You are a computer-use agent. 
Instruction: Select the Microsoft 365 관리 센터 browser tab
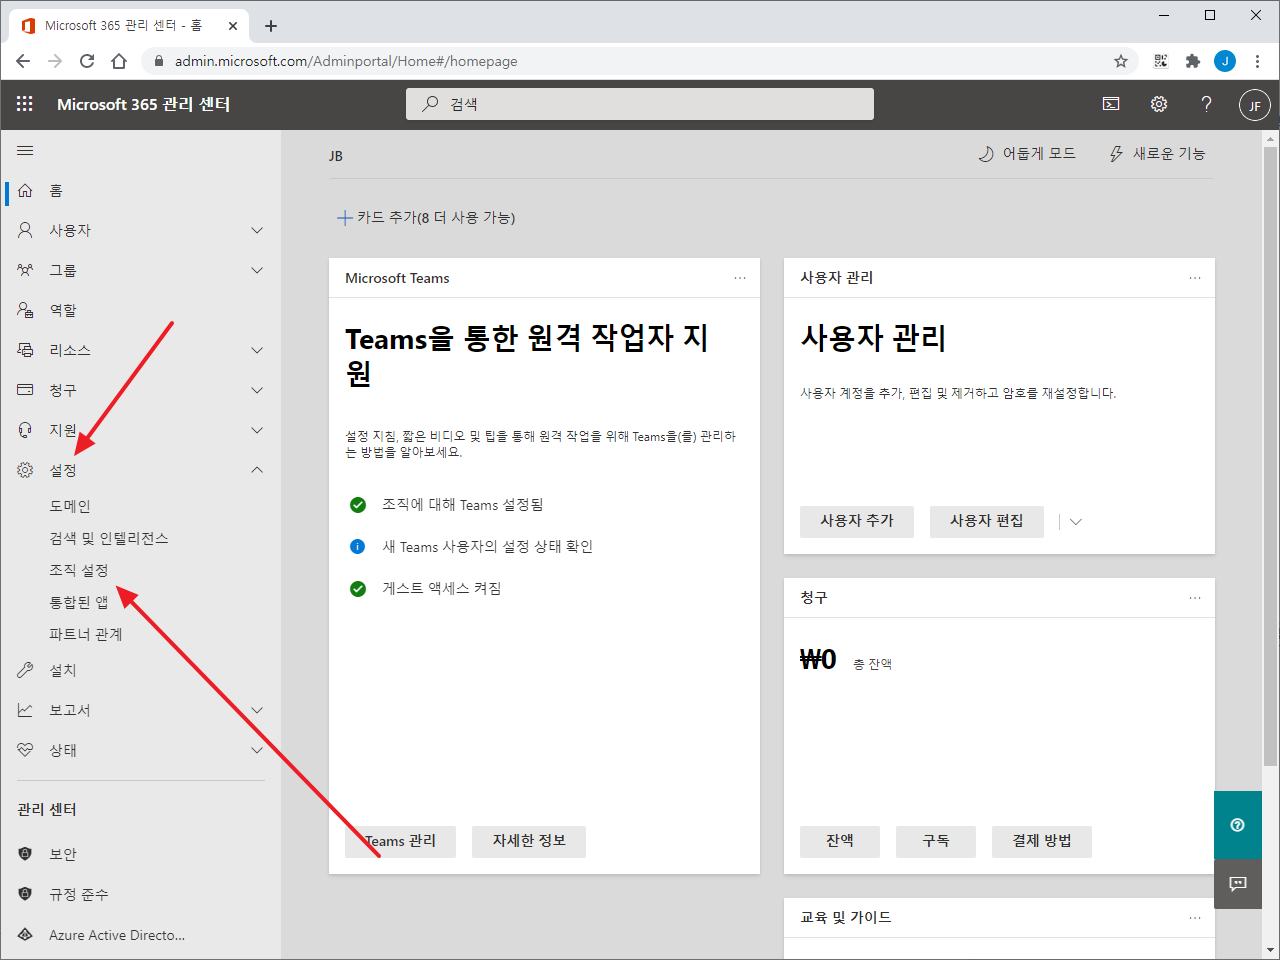[x=130, y=26]
